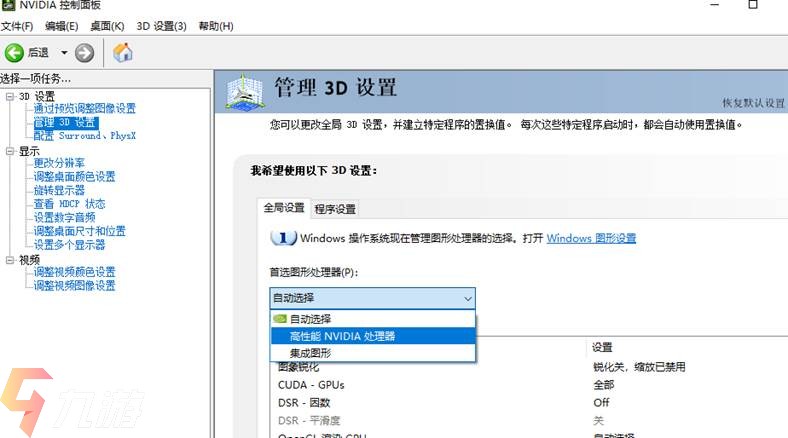Open the 文件(F) menu
The image size is (788, 438).
pyautogui.click(x=17, y=26)
